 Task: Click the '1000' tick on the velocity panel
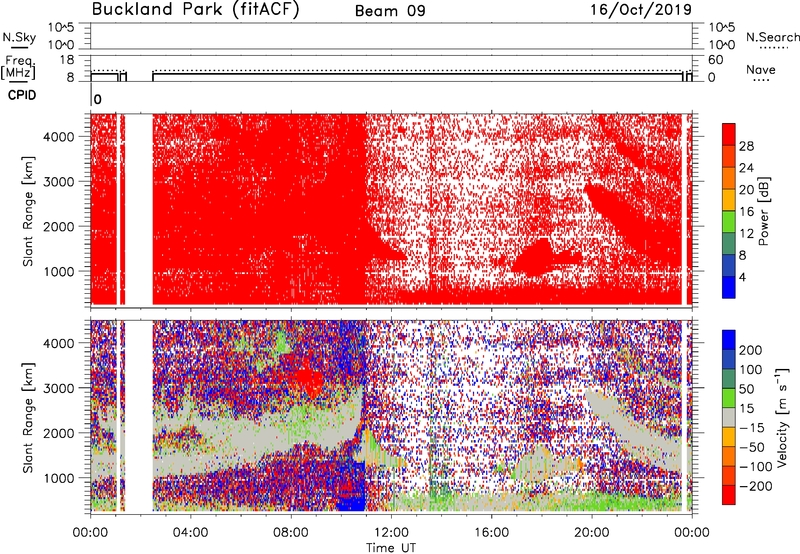point(58,478)
